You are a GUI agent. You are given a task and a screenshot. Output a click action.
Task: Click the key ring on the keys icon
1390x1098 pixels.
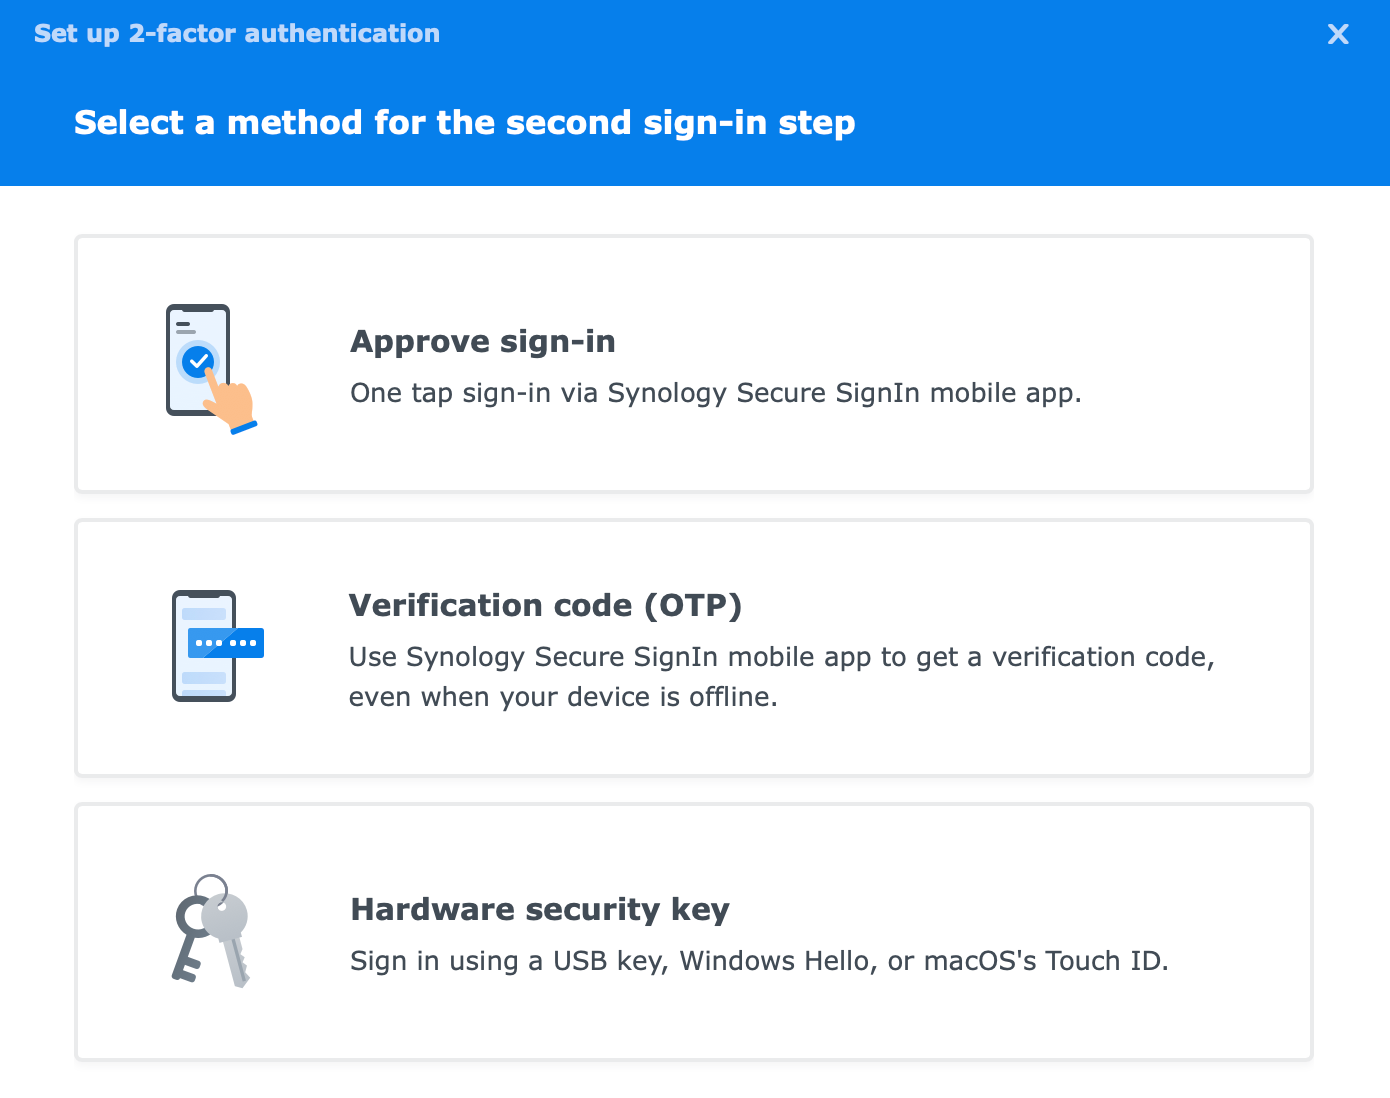tap(210, 884)
